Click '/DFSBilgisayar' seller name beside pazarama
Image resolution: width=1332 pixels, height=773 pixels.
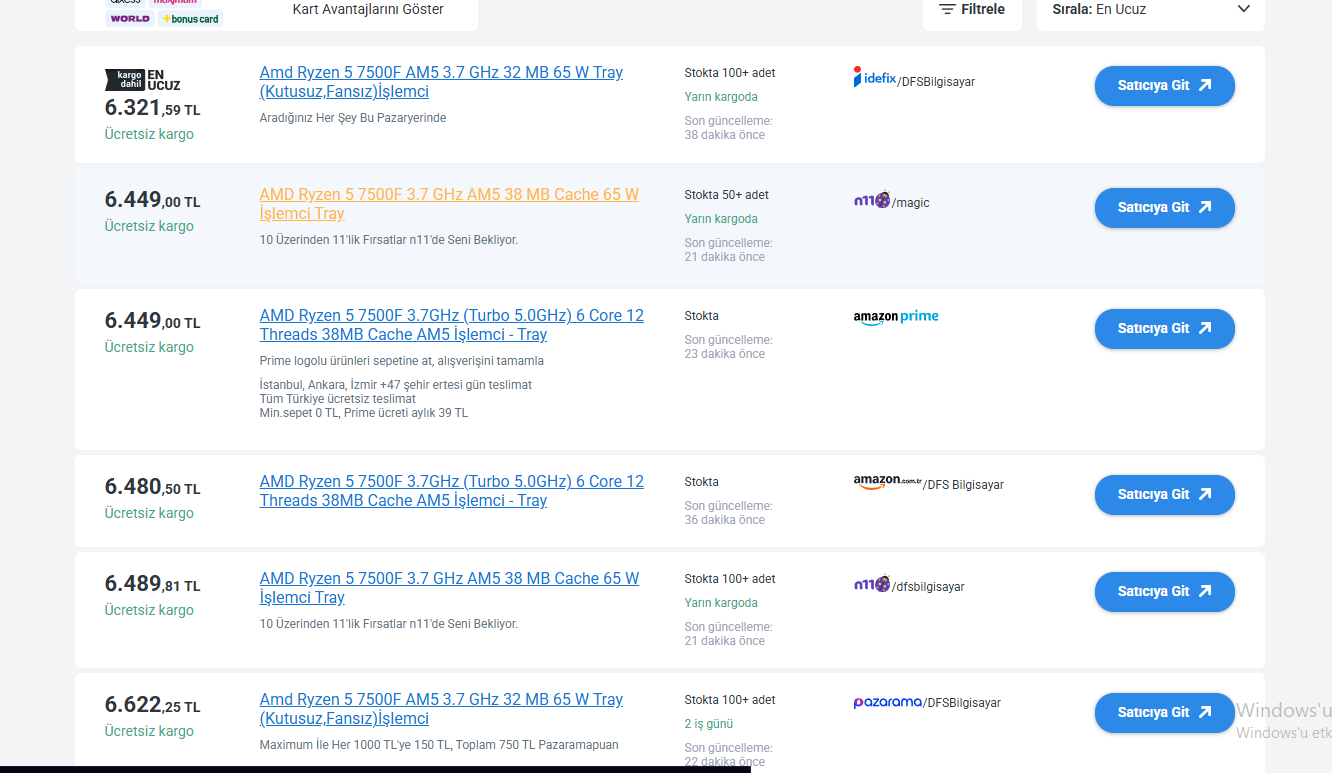click(962, 703)
